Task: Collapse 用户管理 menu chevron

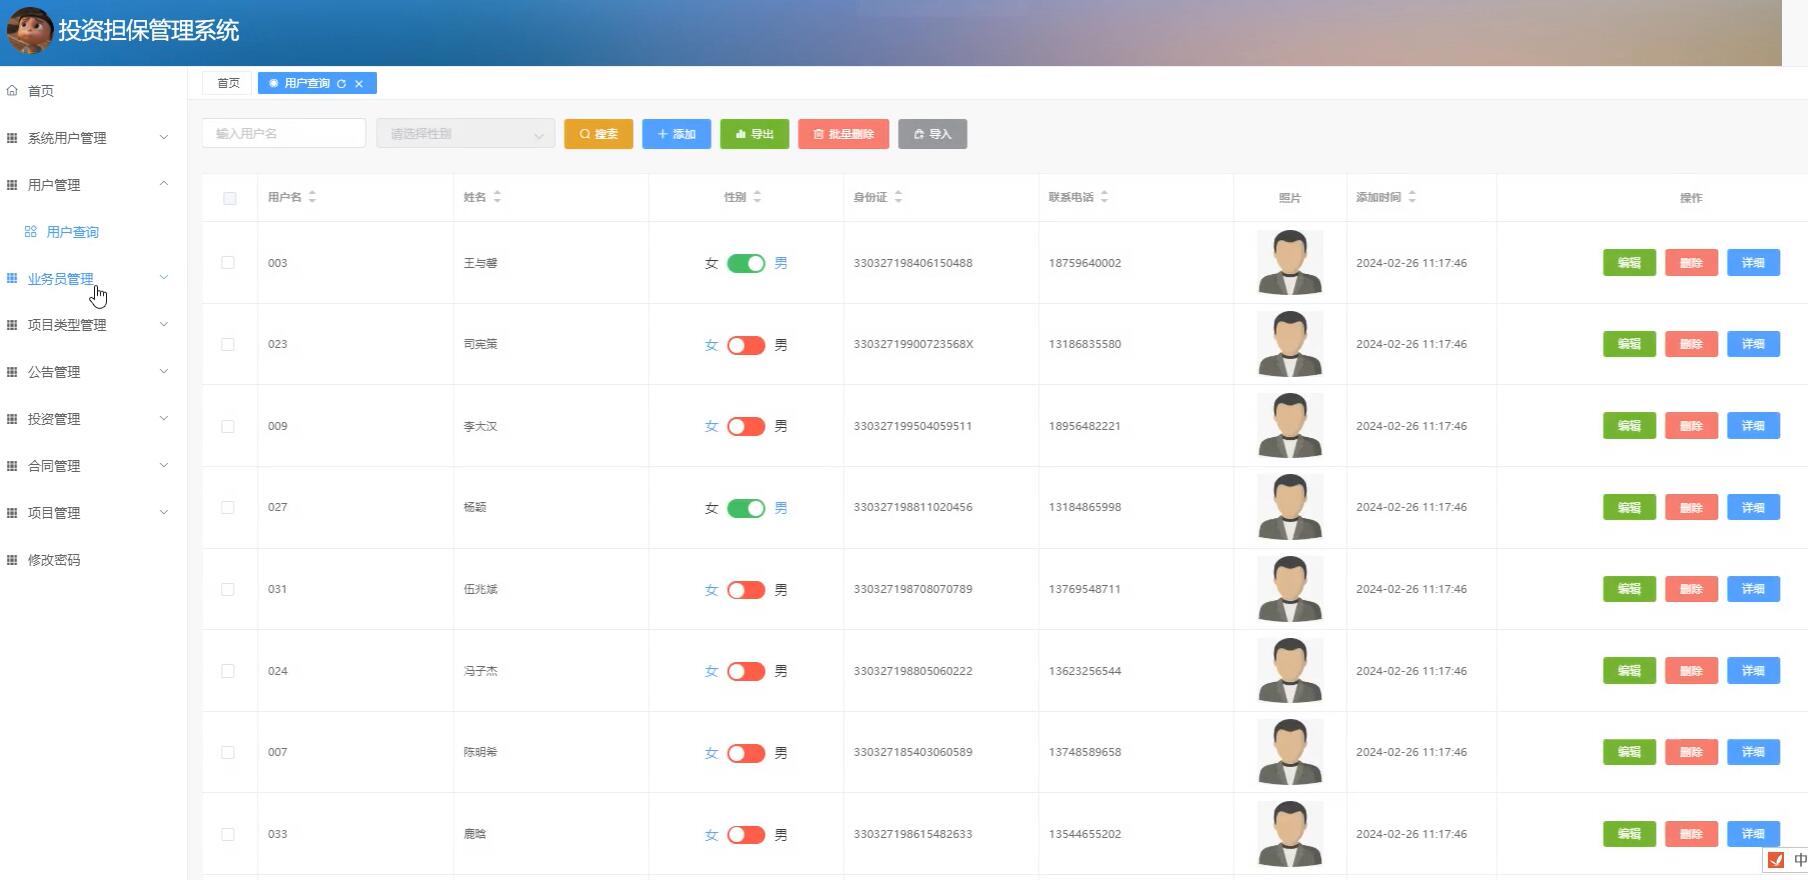Action: point(164,184)
